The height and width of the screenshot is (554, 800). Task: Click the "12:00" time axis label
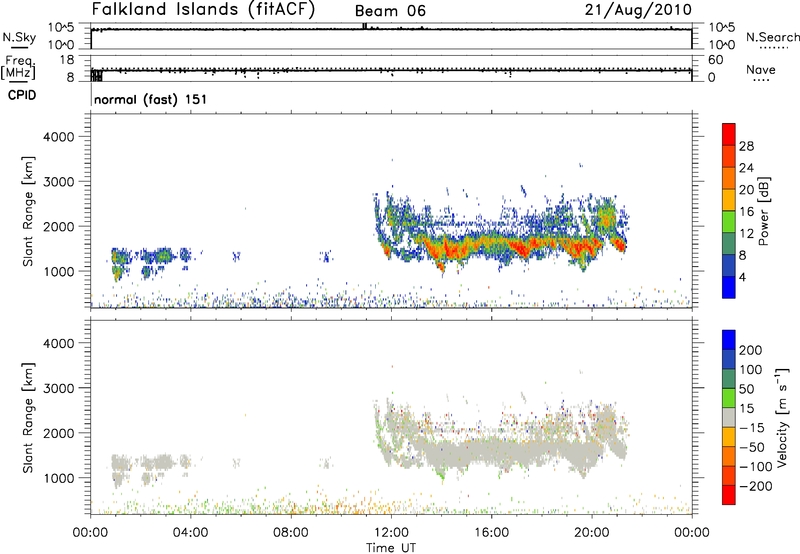391,533
